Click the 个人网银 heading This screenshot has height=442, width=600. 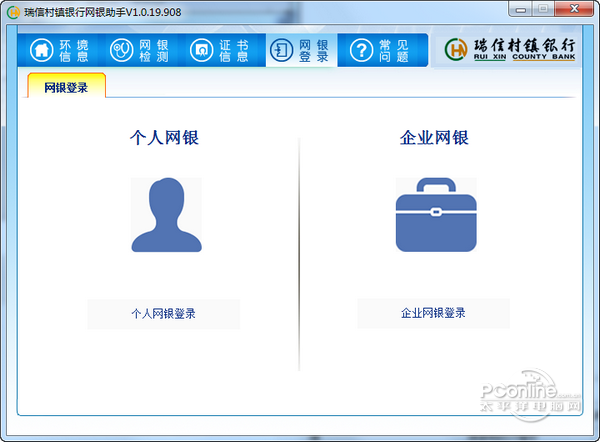click(164, 137)
